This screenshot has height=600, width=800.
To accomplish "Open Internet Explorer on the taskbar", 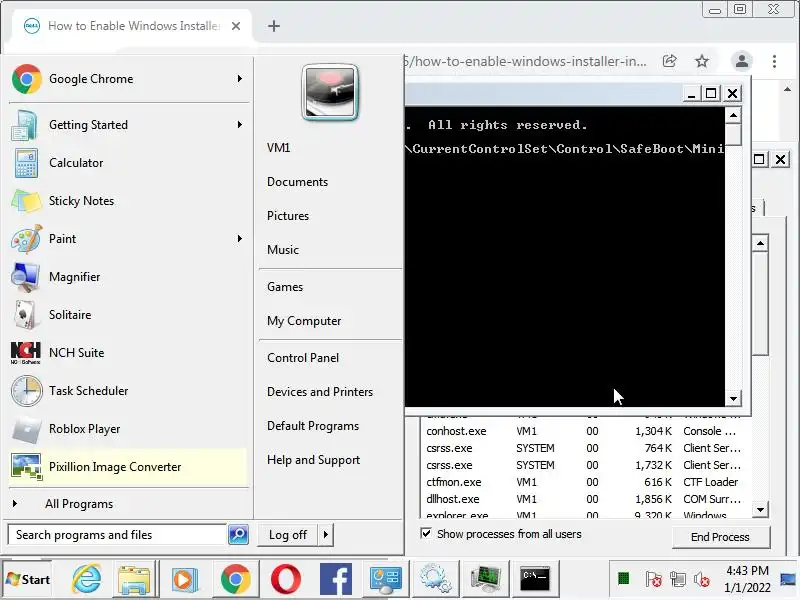I will tap(86, 579).
